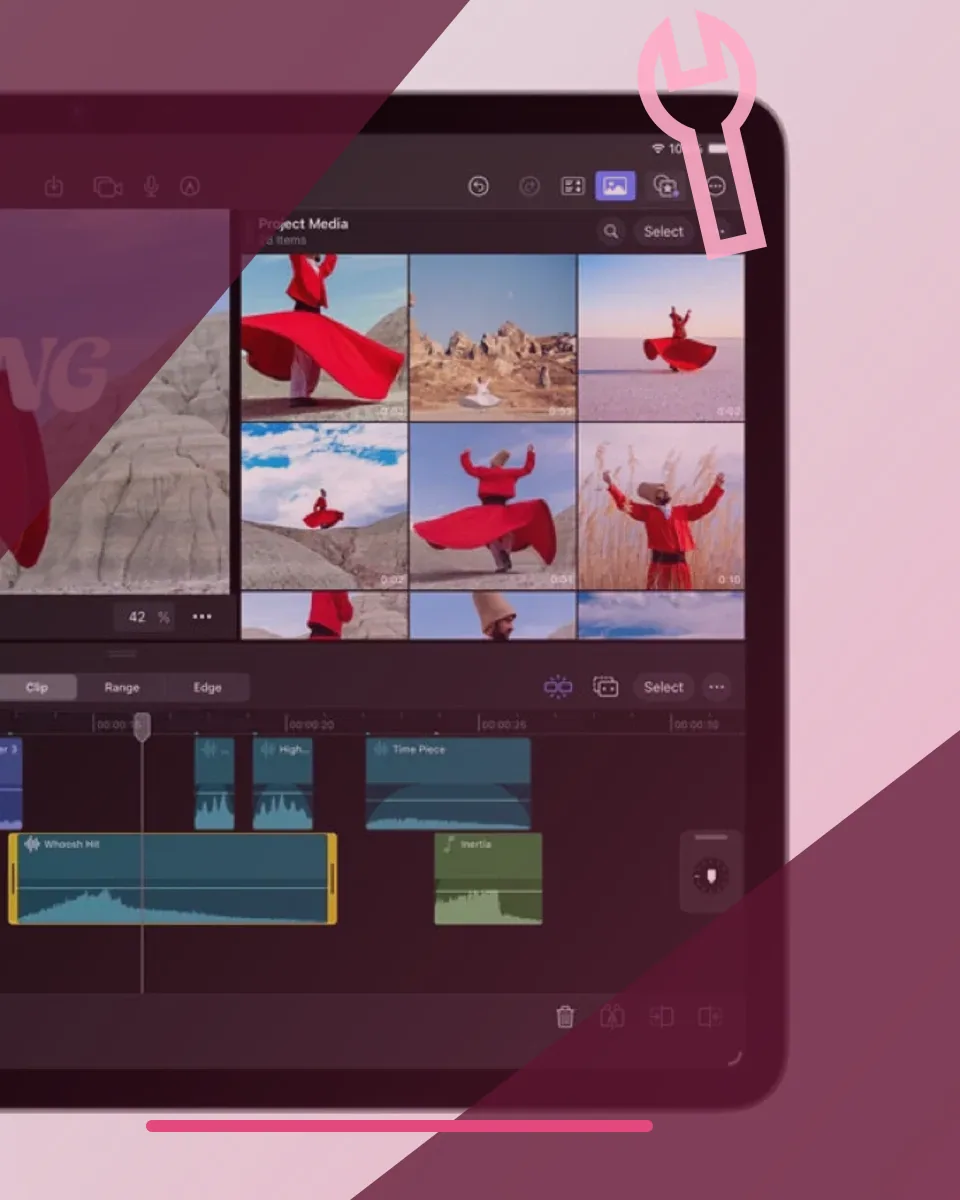Trim clip start to playhead icon
The width and height of the screenshot is (960, 1200).
click(x=661, y=1017)
